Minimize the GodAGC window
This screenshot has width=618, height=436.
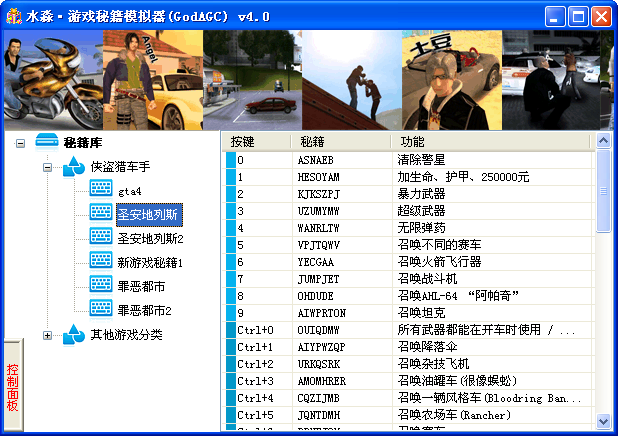555,17
